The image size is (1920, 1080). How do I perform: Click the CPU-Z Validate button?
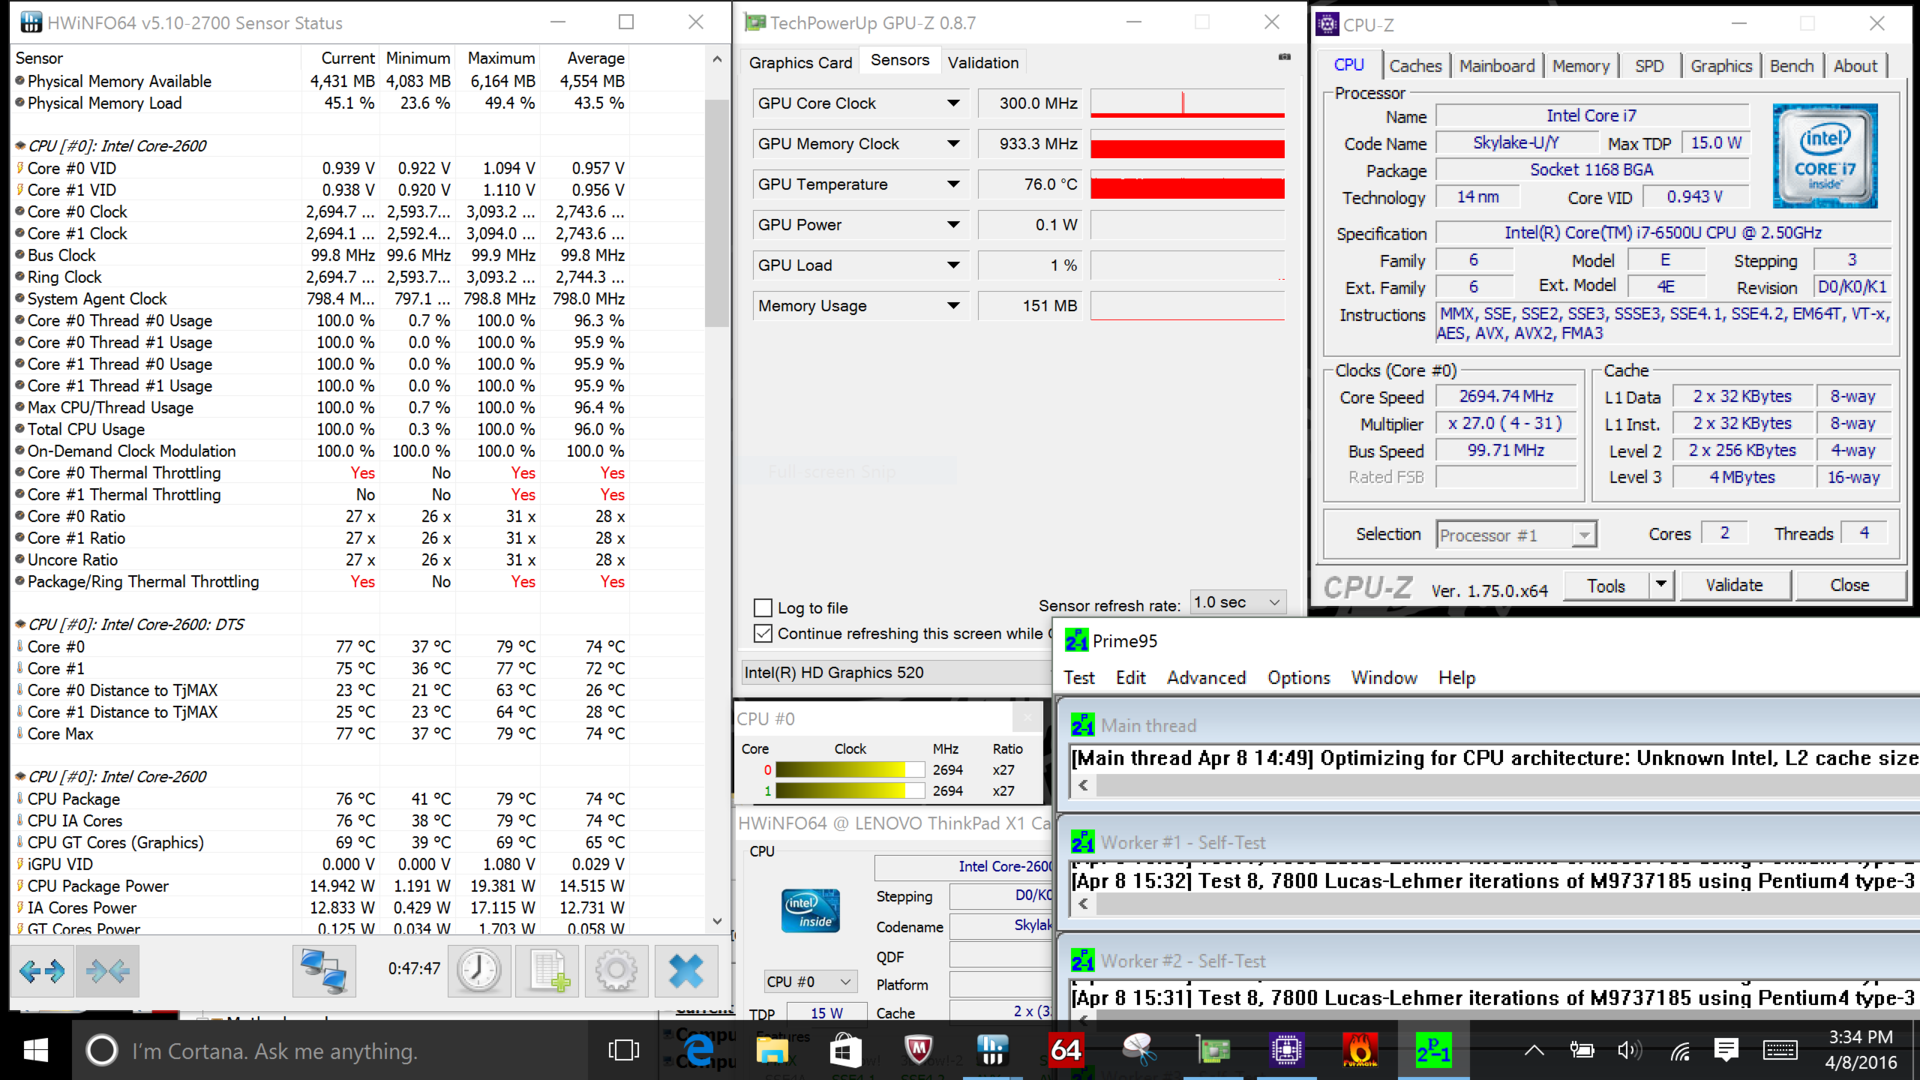tap(1734, 585)
